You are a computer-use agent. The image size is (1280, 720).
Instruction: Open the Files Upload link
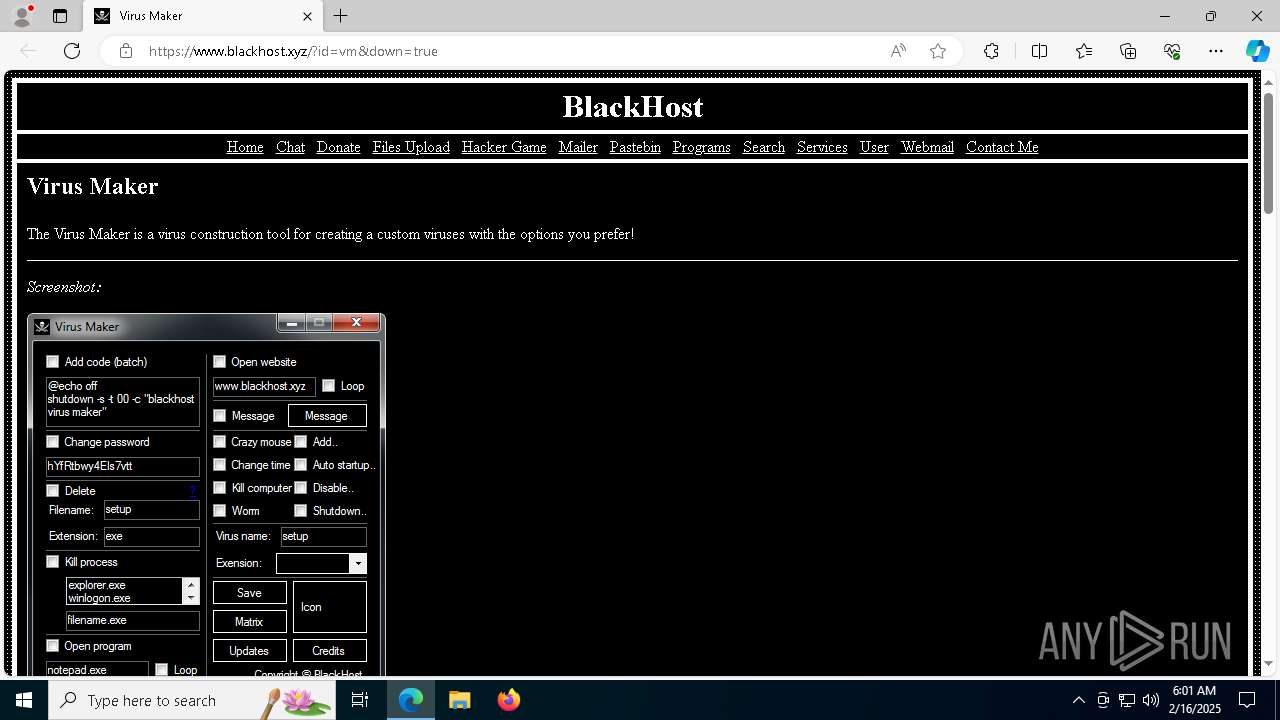tap(411, 147)
